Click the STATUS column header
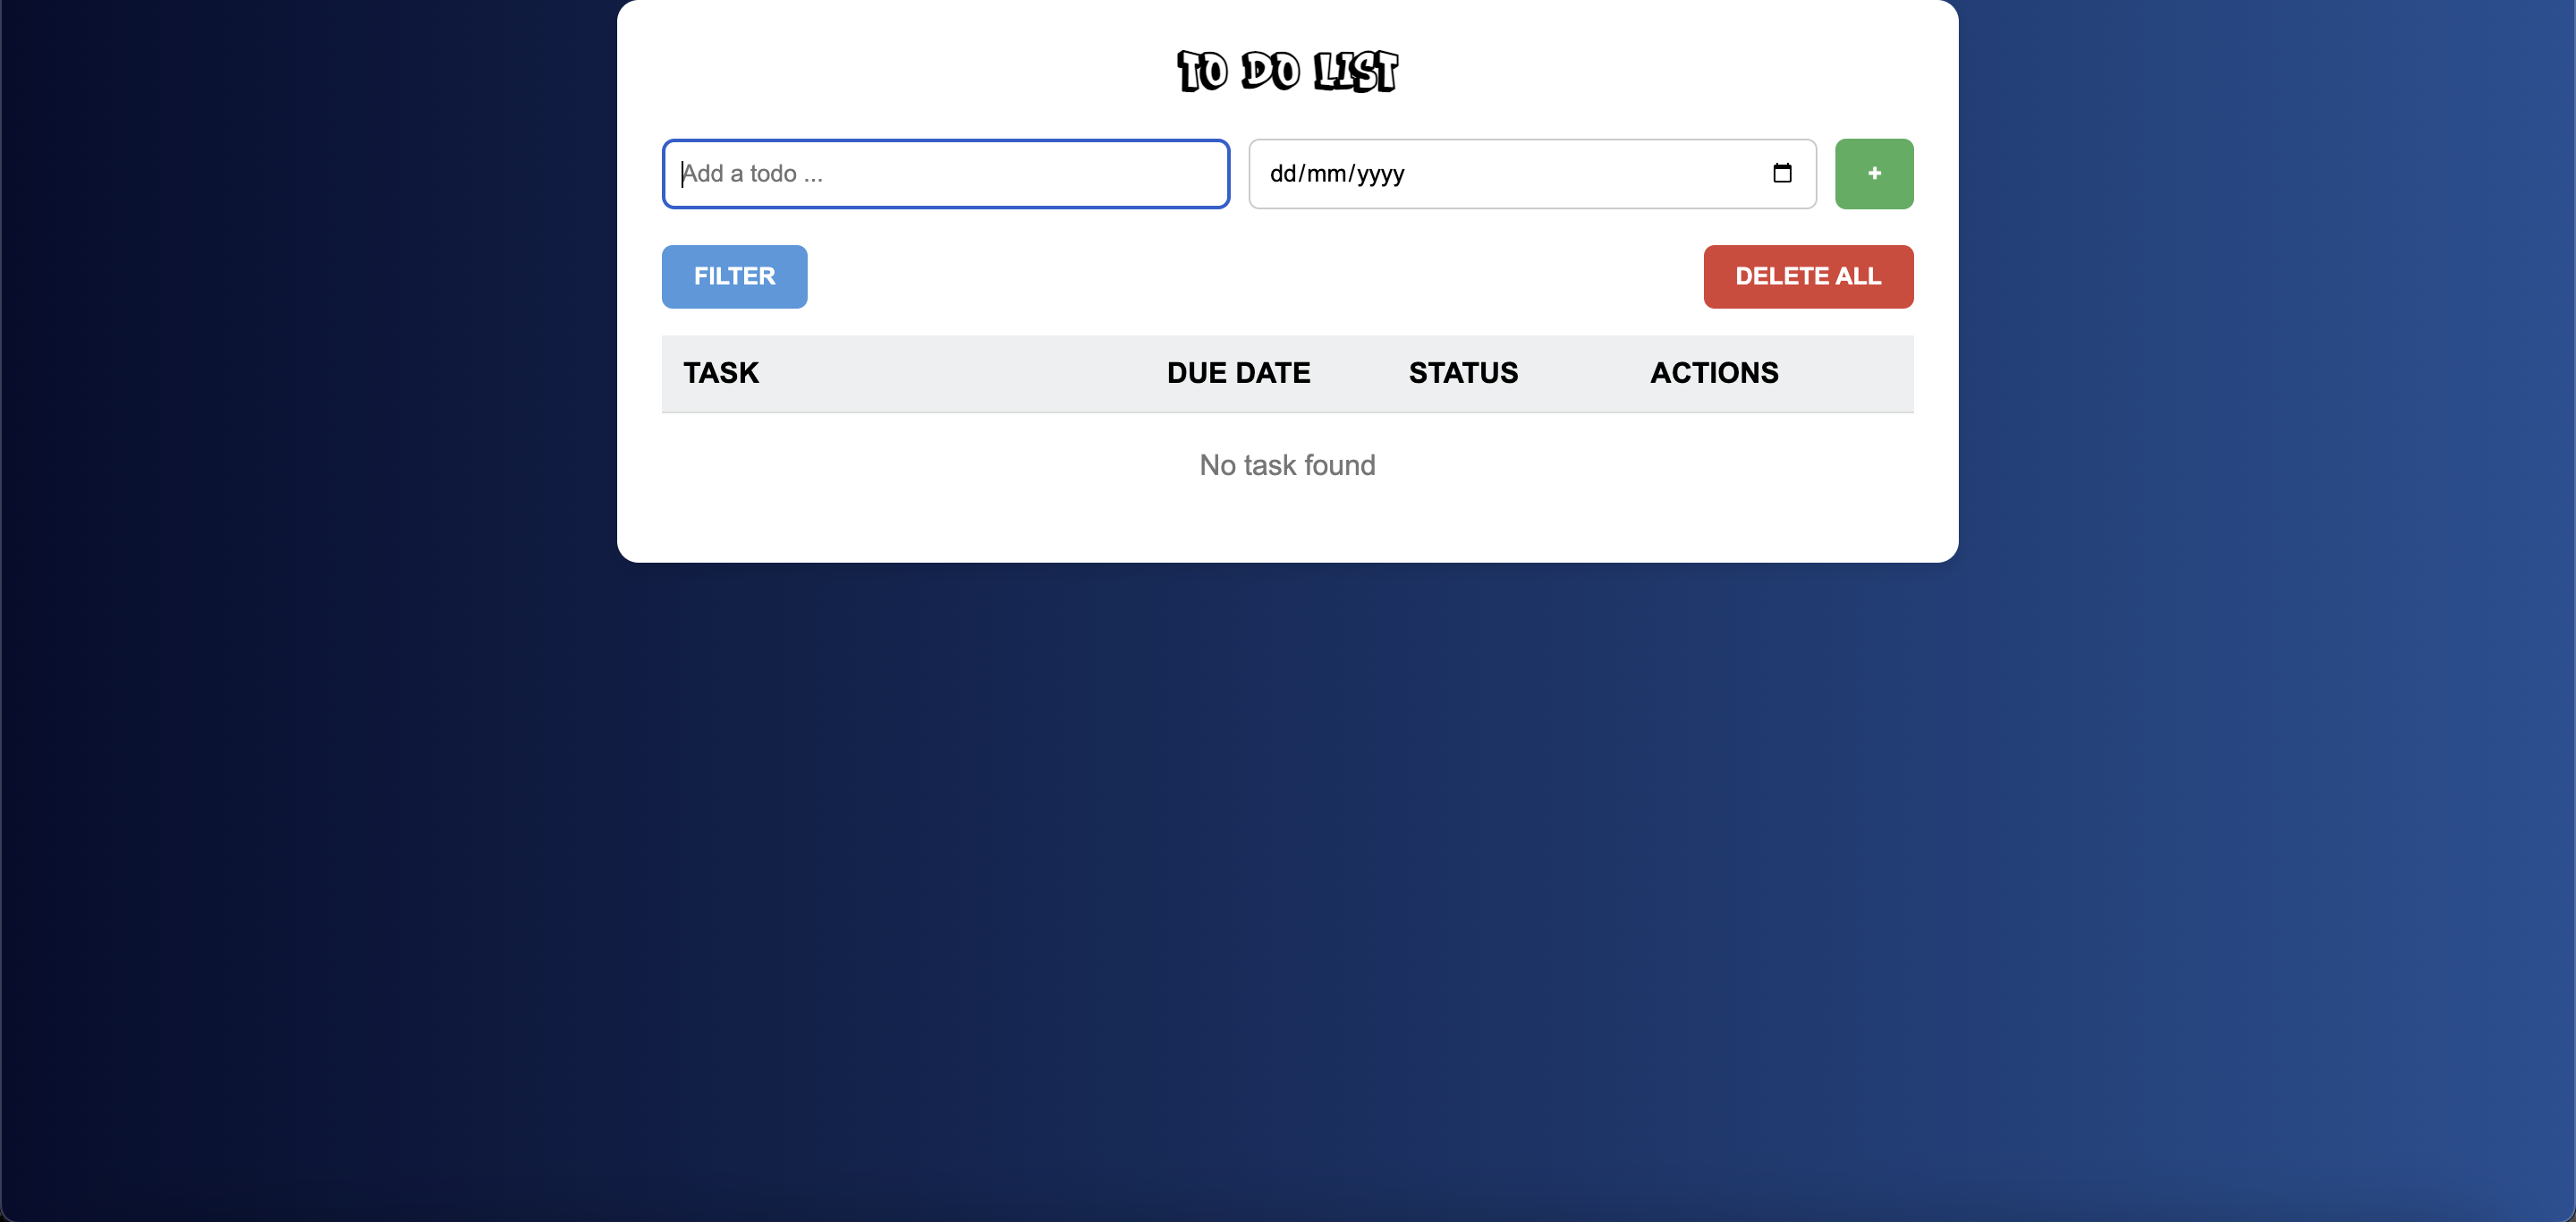Image resolution: width=2576 pixels, height=1222 pixels. pyautogui.click(x=1463, y=373)
